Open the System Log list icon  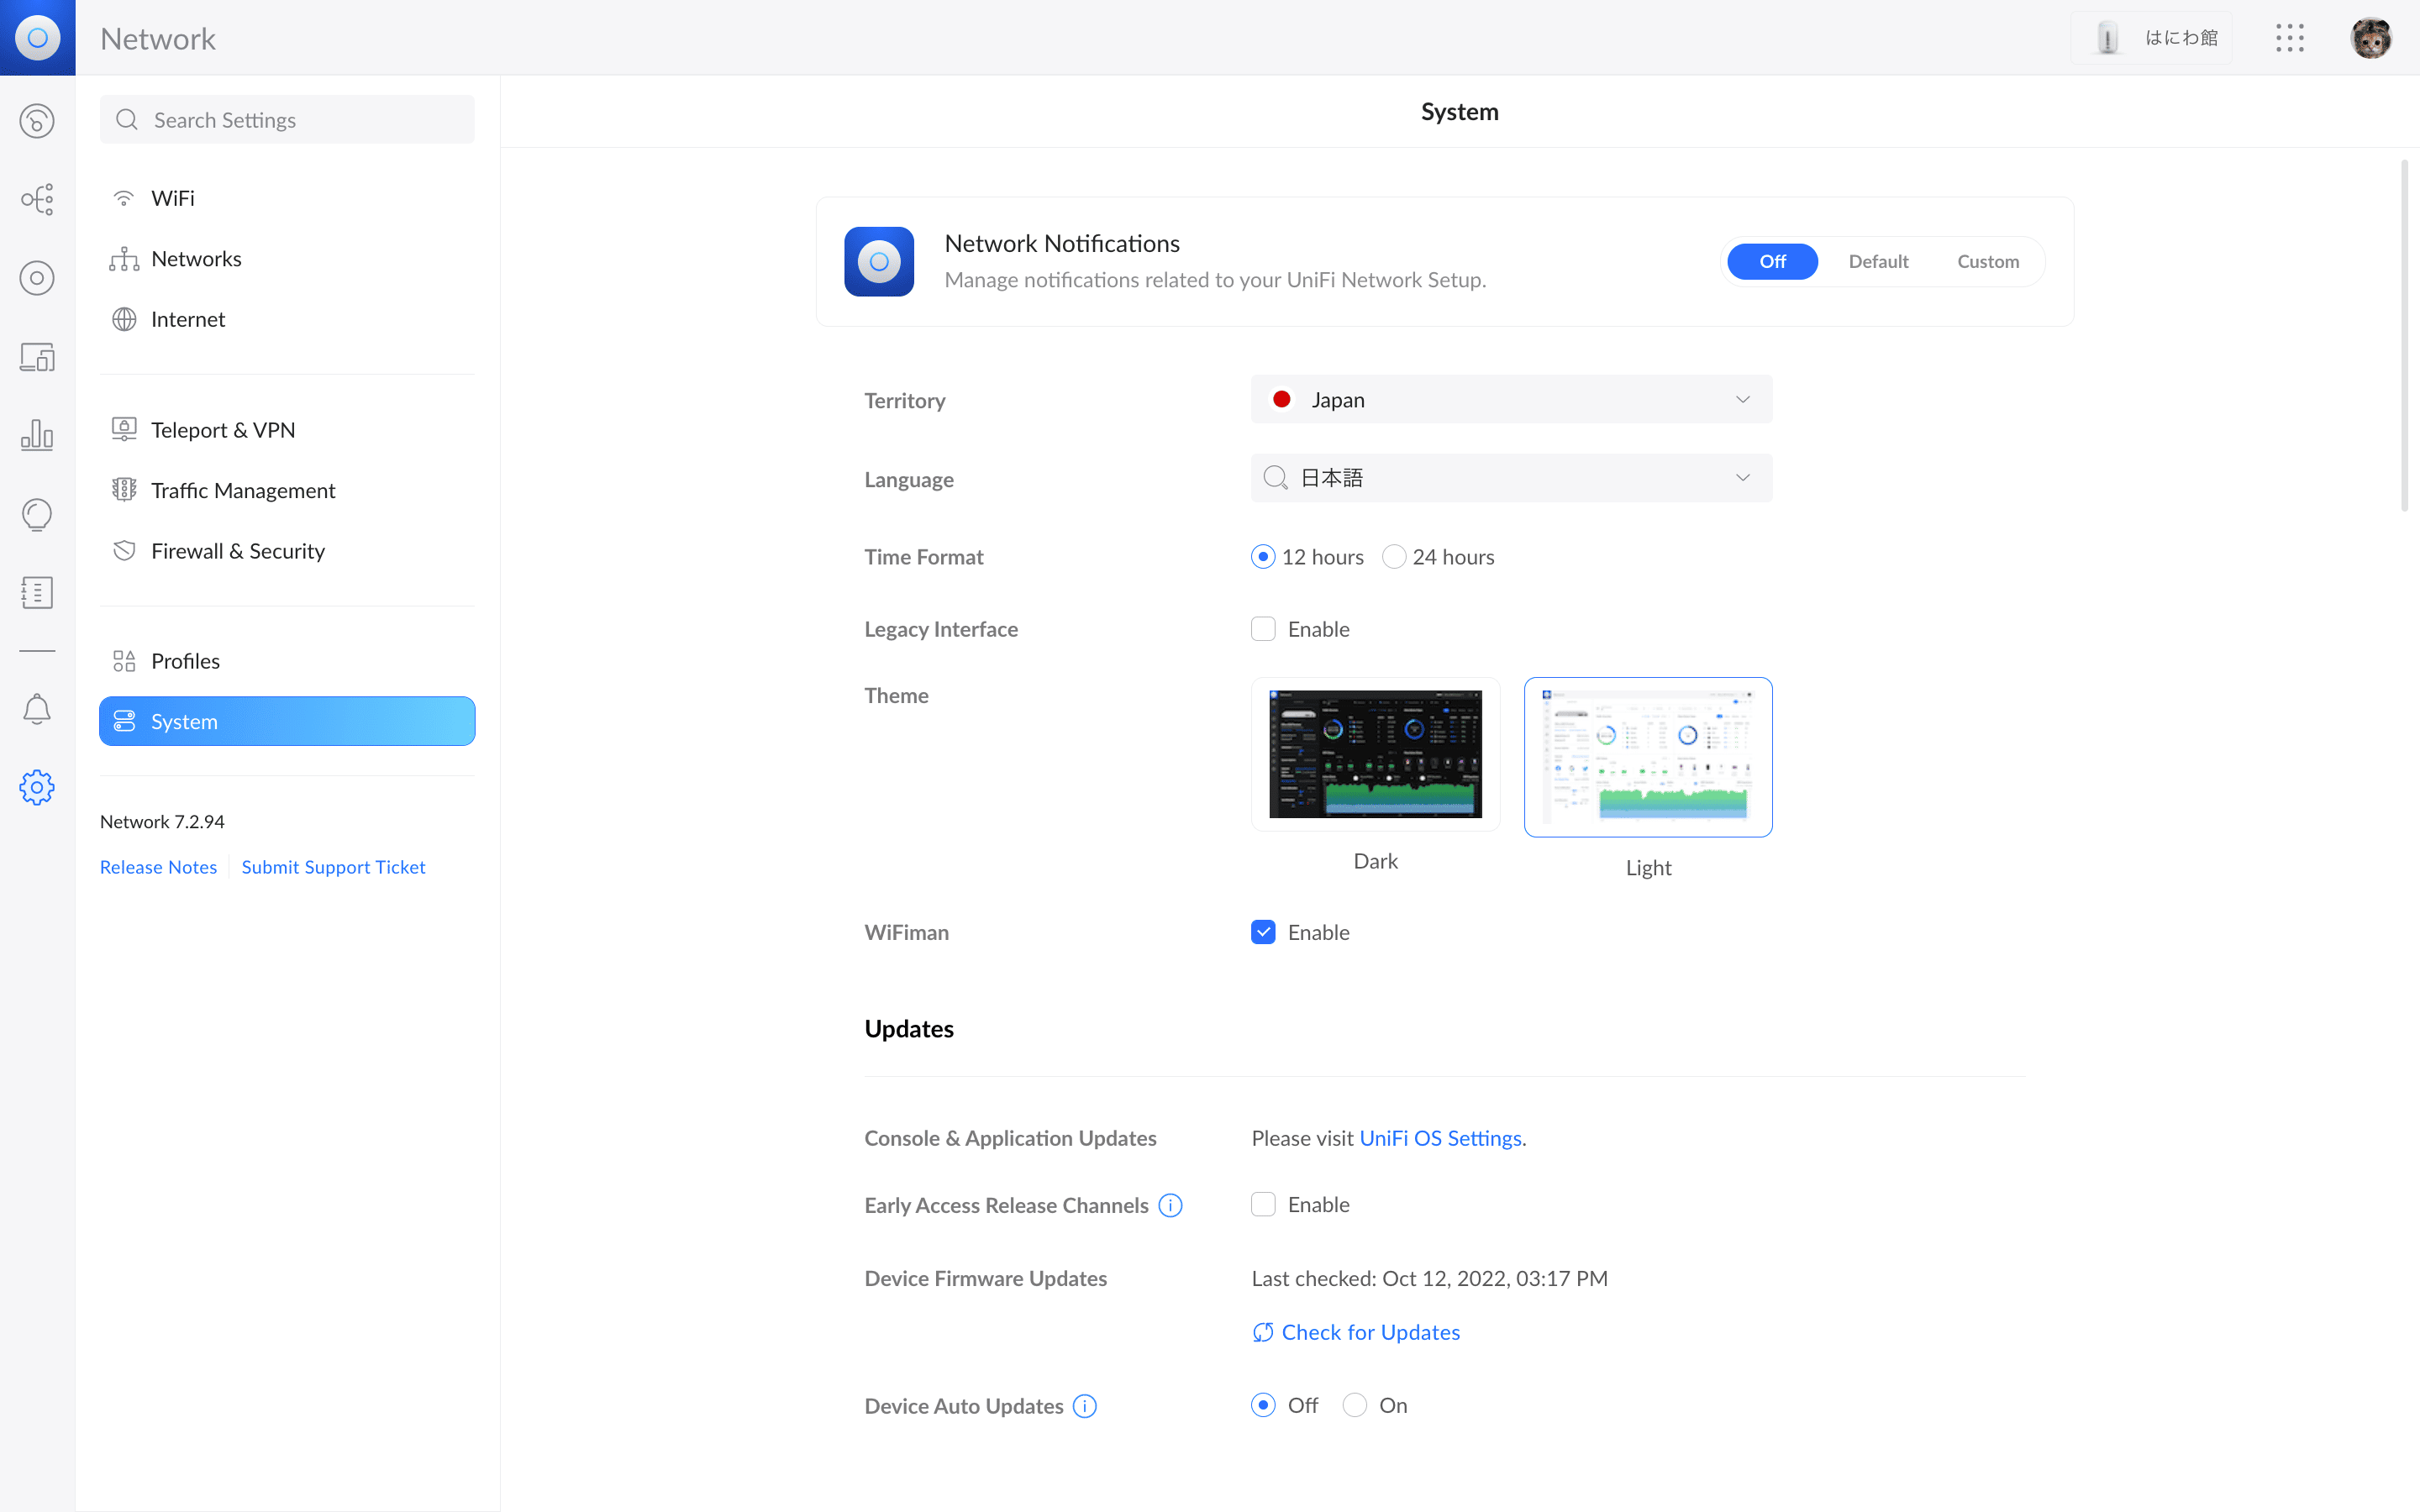(37, 592)
